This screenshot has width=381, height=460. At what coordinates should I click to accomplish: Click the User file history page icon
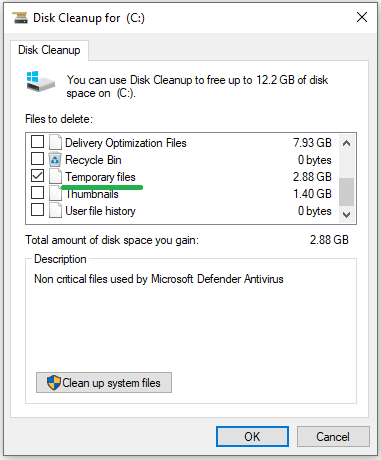tap(55, 211)
